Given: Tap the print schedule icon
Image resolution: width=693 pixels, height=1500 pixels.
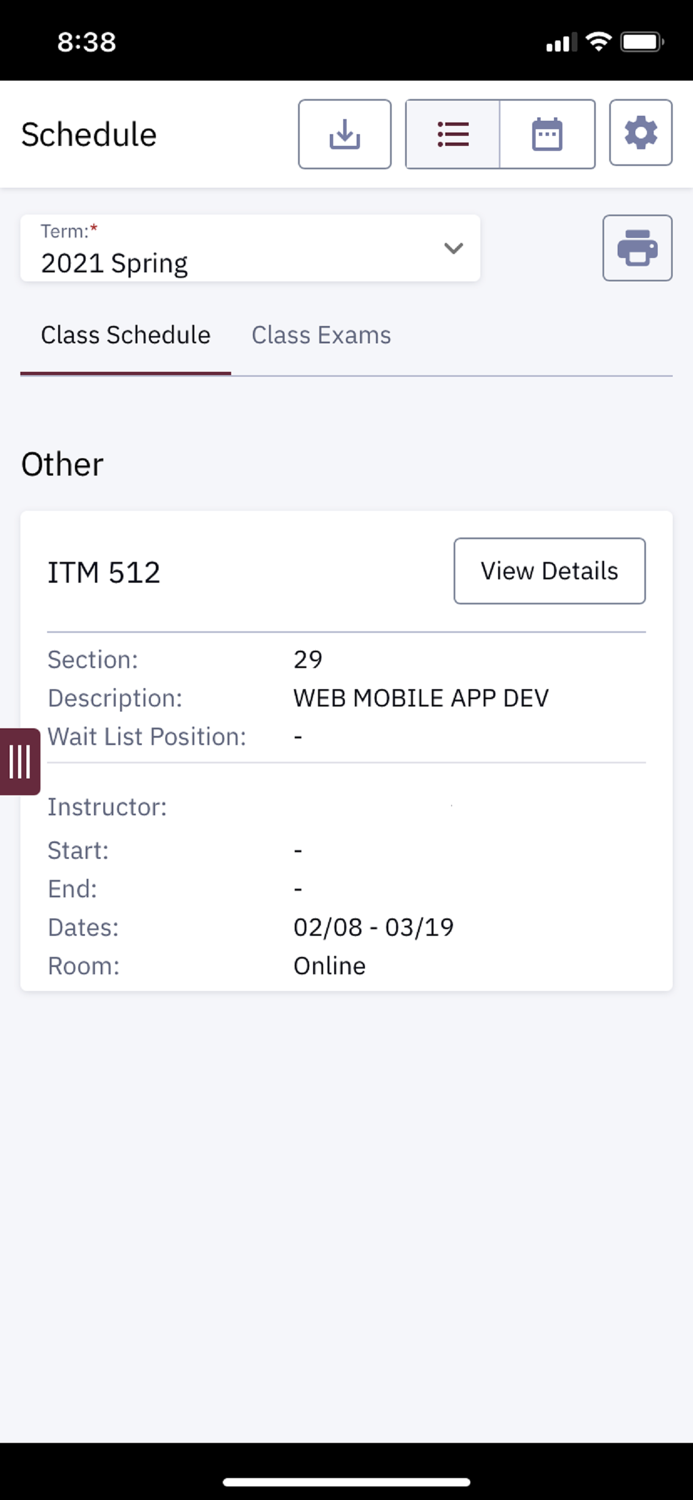Looking at the screenshot, I should coord(637,248).
